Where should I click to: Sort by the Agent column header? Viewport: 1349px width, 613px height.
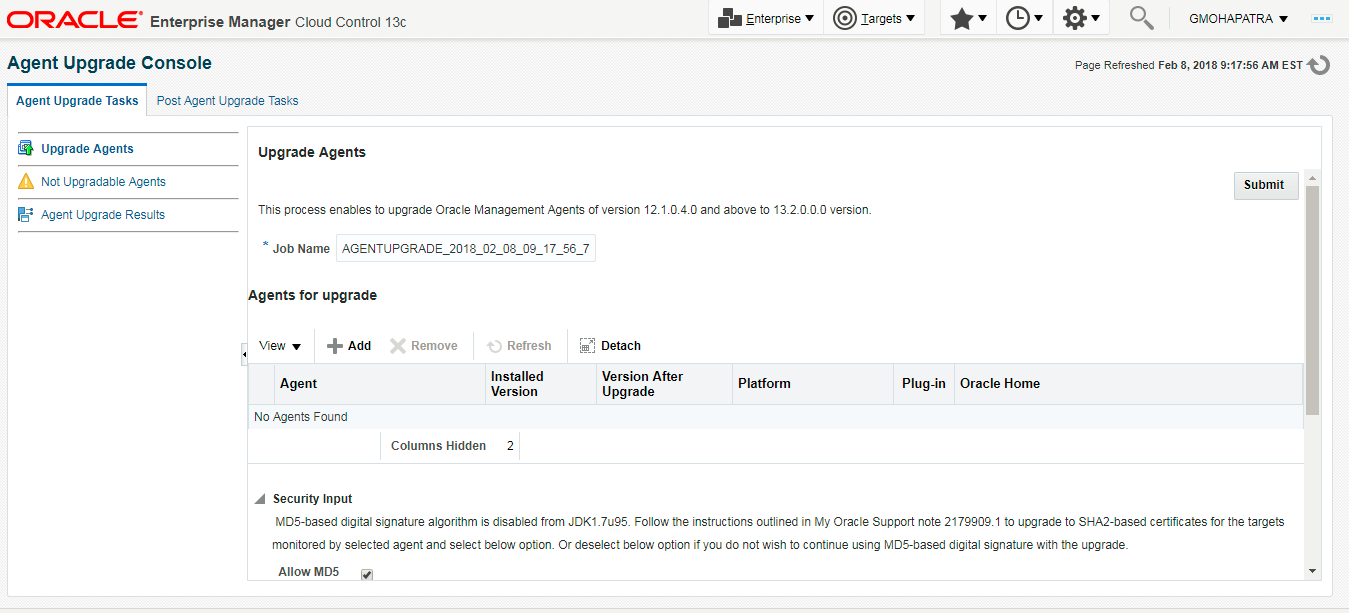380,384
